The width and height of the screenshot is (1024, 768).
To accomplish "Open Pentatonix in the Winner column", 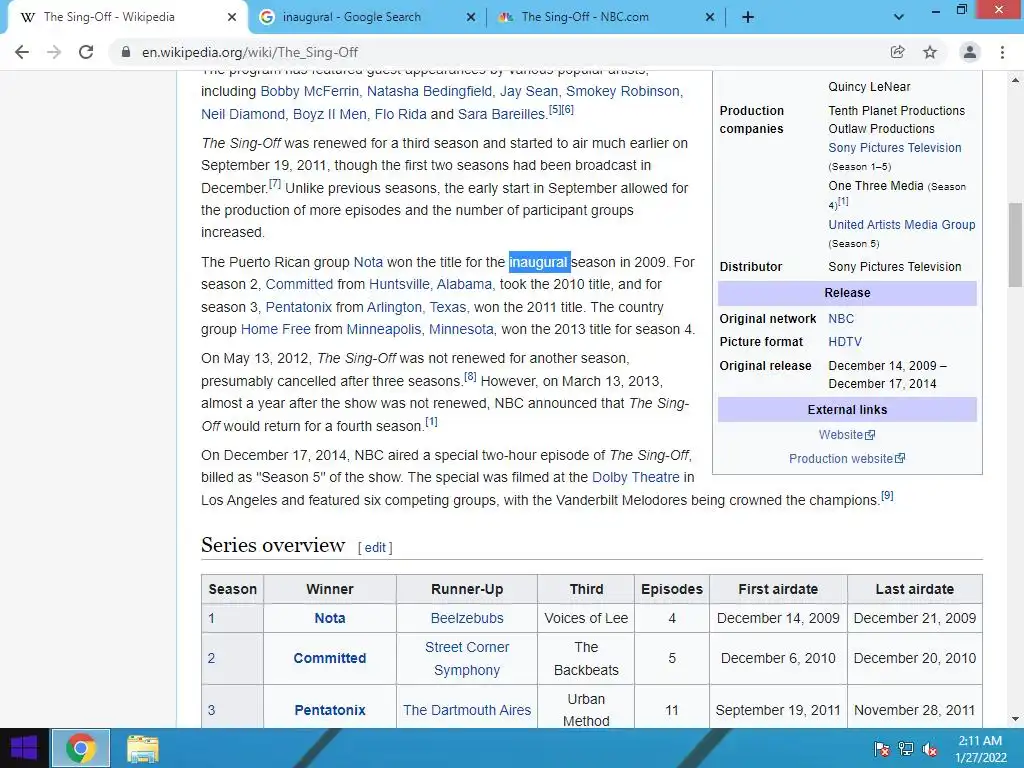I will (330, 710).
